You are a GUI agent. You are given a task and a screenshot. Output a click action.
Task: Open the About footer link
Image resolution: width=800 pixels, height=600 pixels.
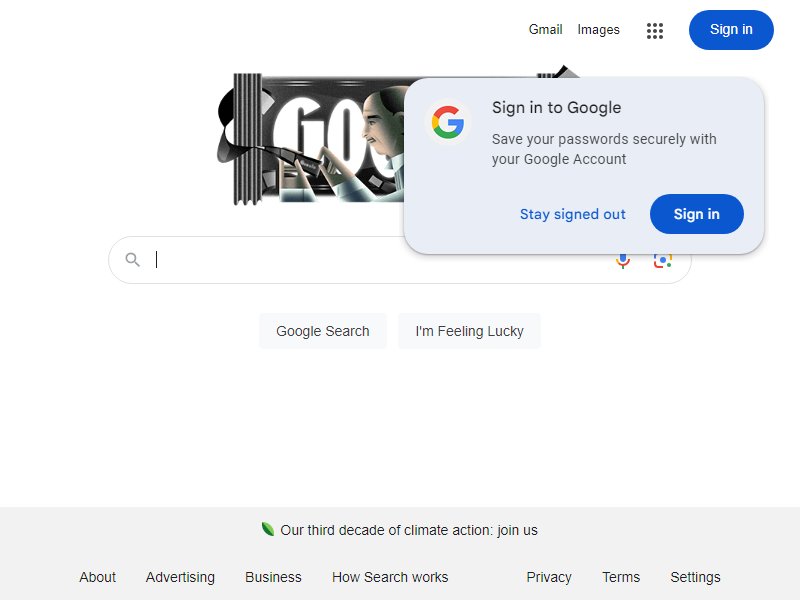(97, 577)
